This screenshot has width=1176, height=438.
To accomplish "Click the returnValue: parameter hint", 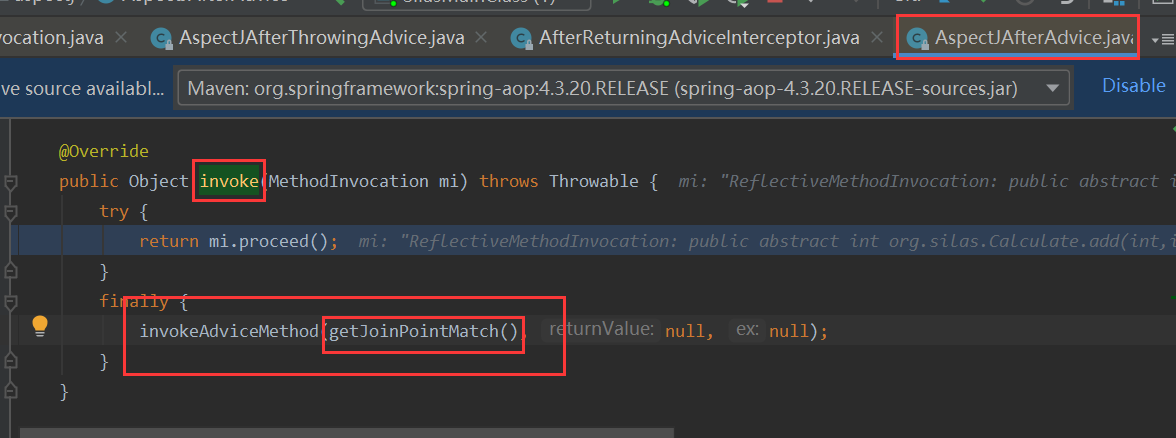I will [600, 330].
